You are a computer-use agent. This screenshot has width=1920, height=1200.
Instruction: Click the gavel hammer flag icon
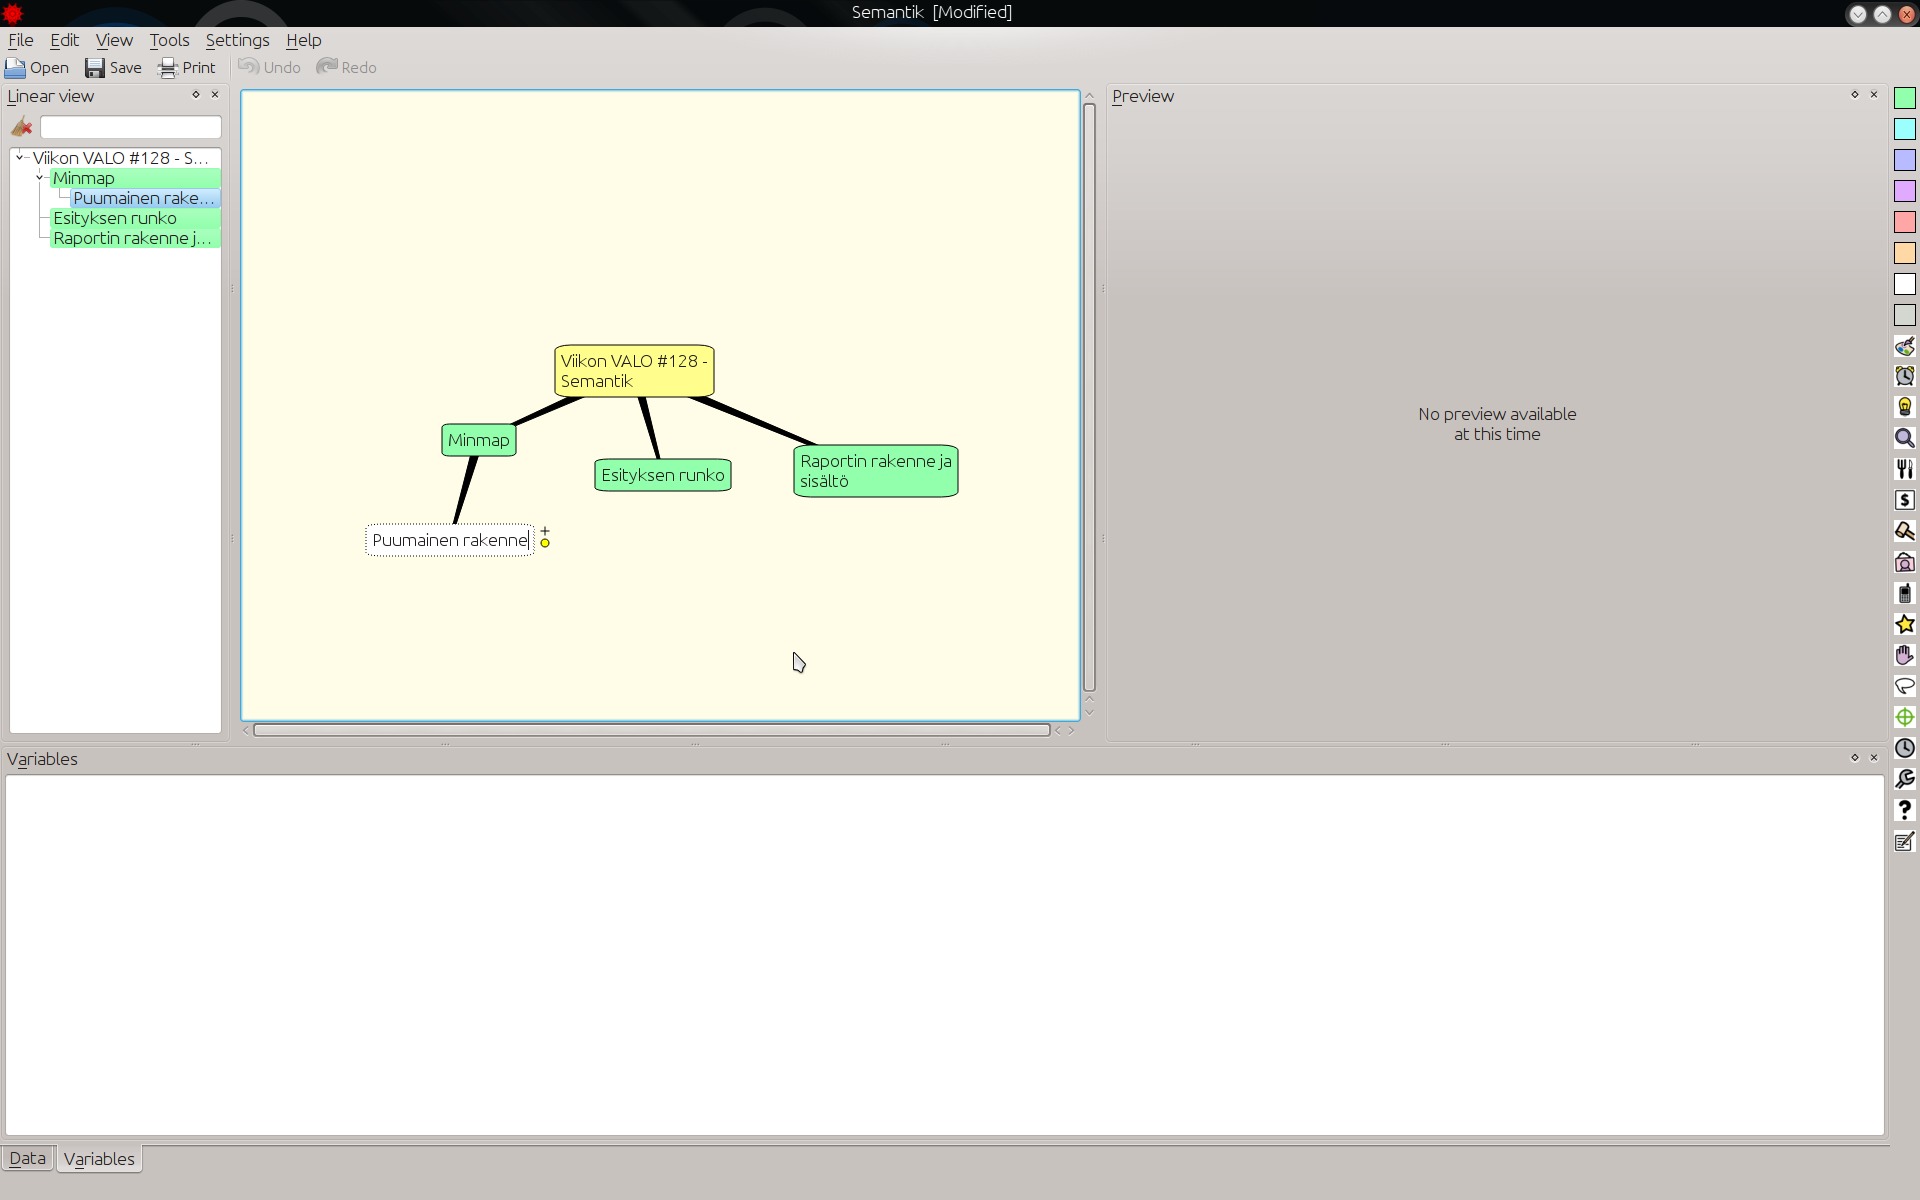point(1905,531)
